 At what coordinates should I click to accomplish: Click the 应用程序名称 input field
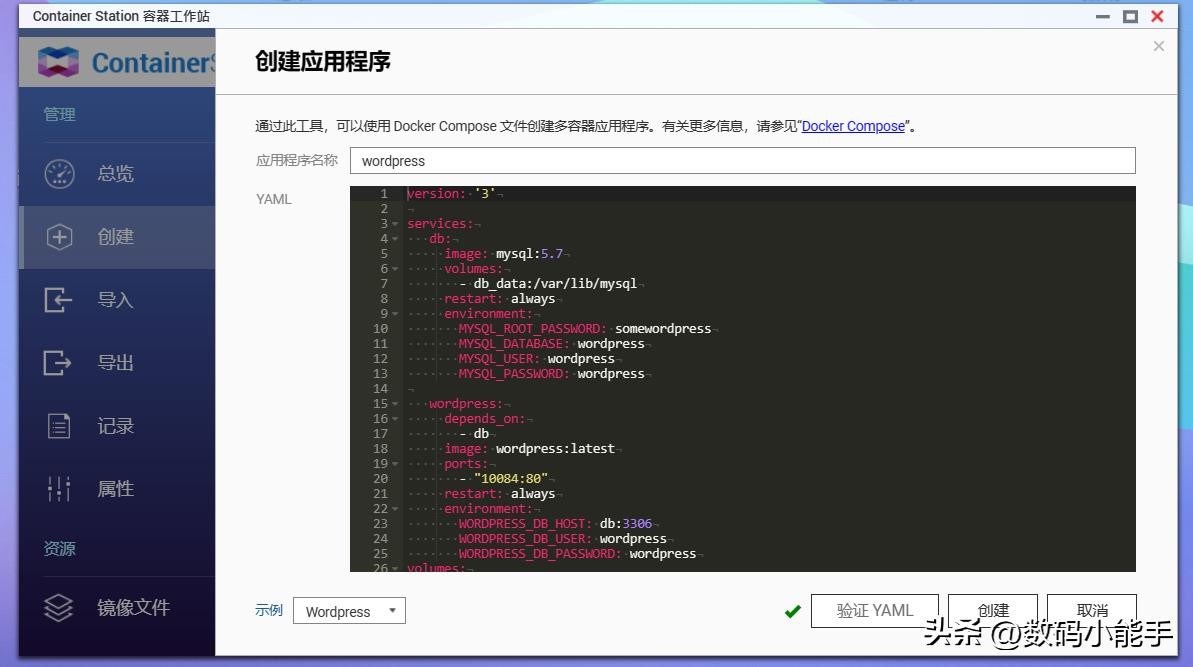(x=742, y=161)
